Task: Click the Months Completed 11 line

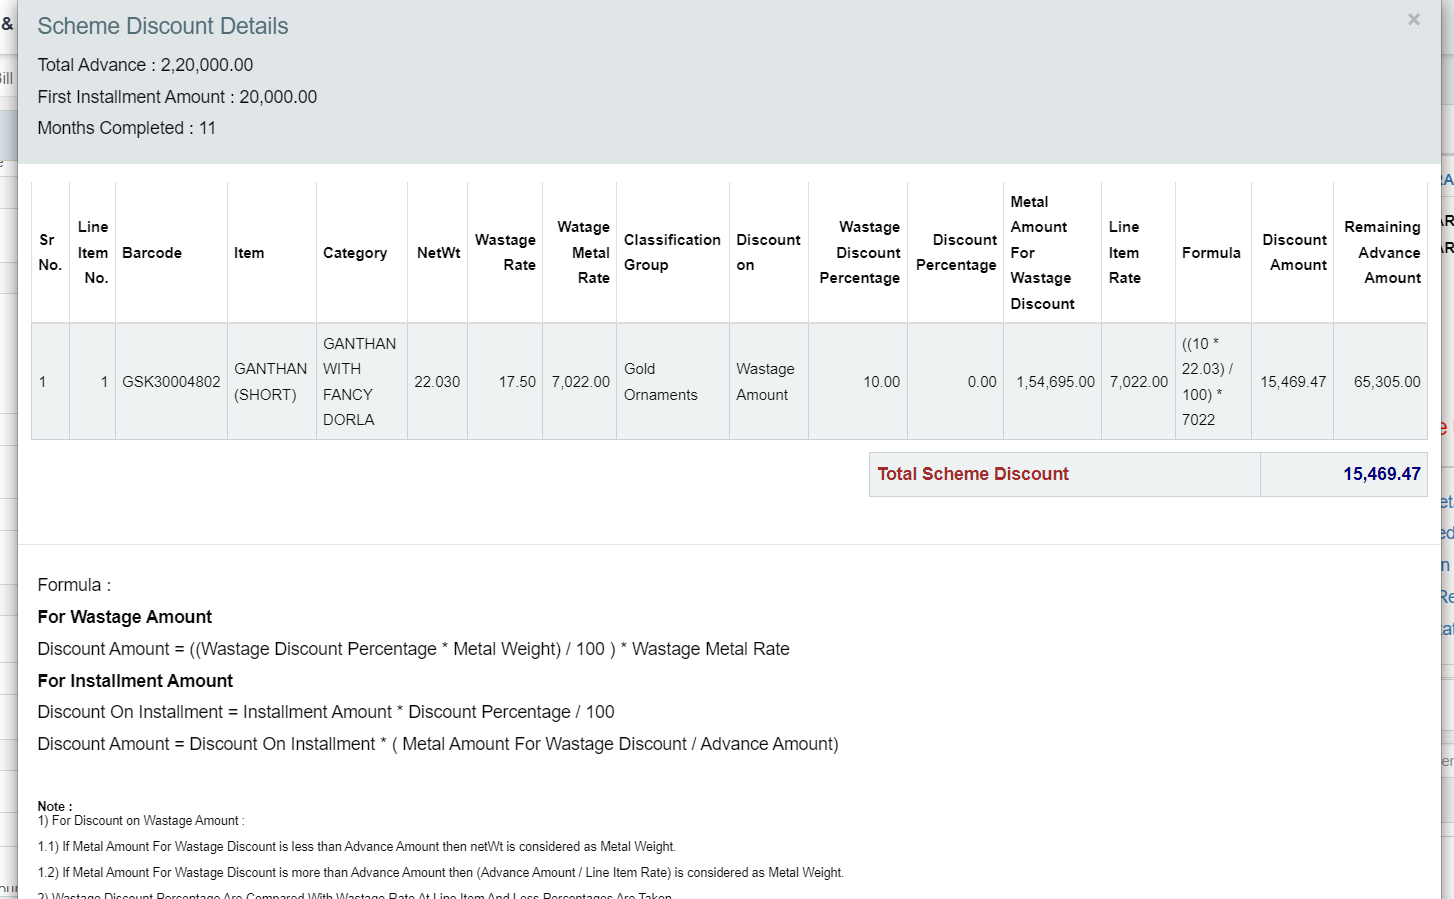Action: tap(126, 128)
